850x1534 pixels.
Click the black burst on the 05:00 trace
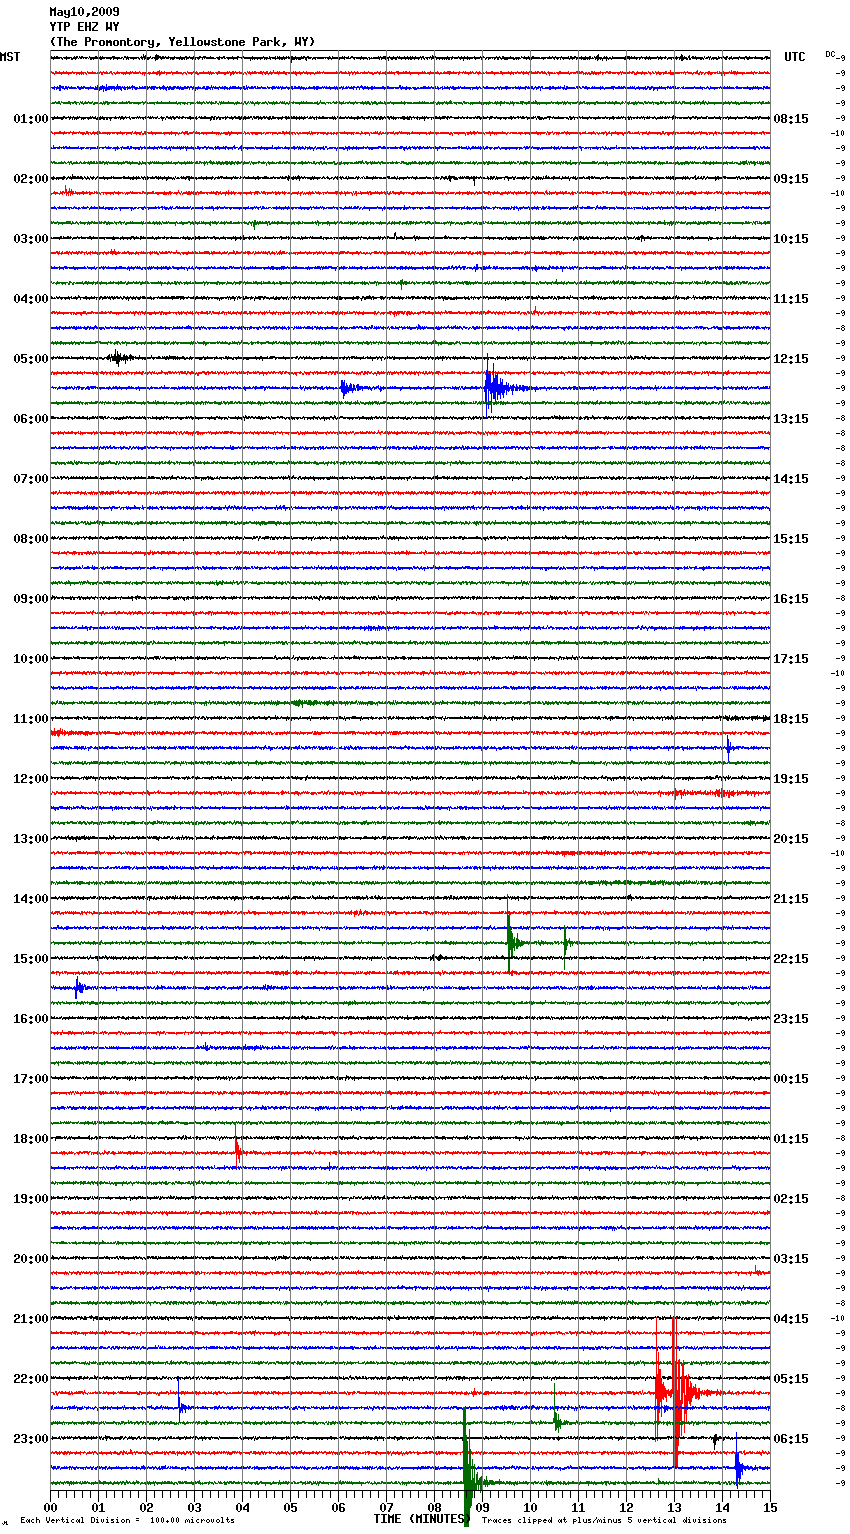click(x=119, y=357)
